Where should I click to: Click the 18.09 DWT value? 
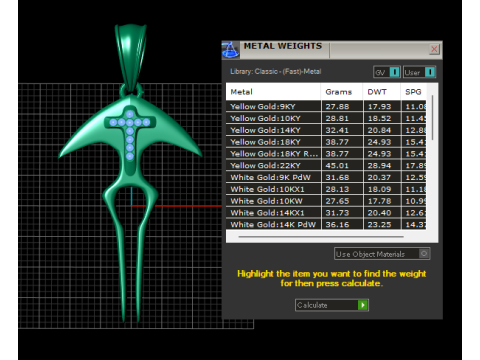(x=379, y=189)
